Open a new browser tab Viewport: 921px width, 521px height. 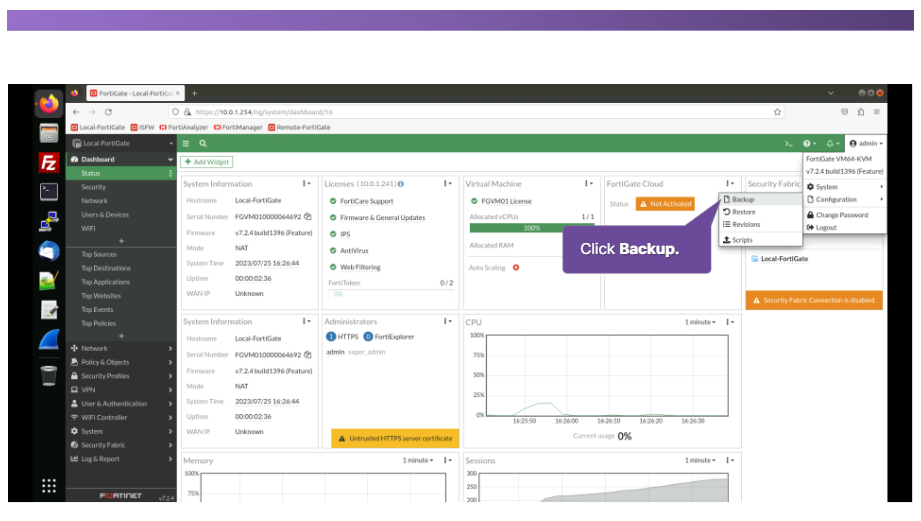click(194, 93)
